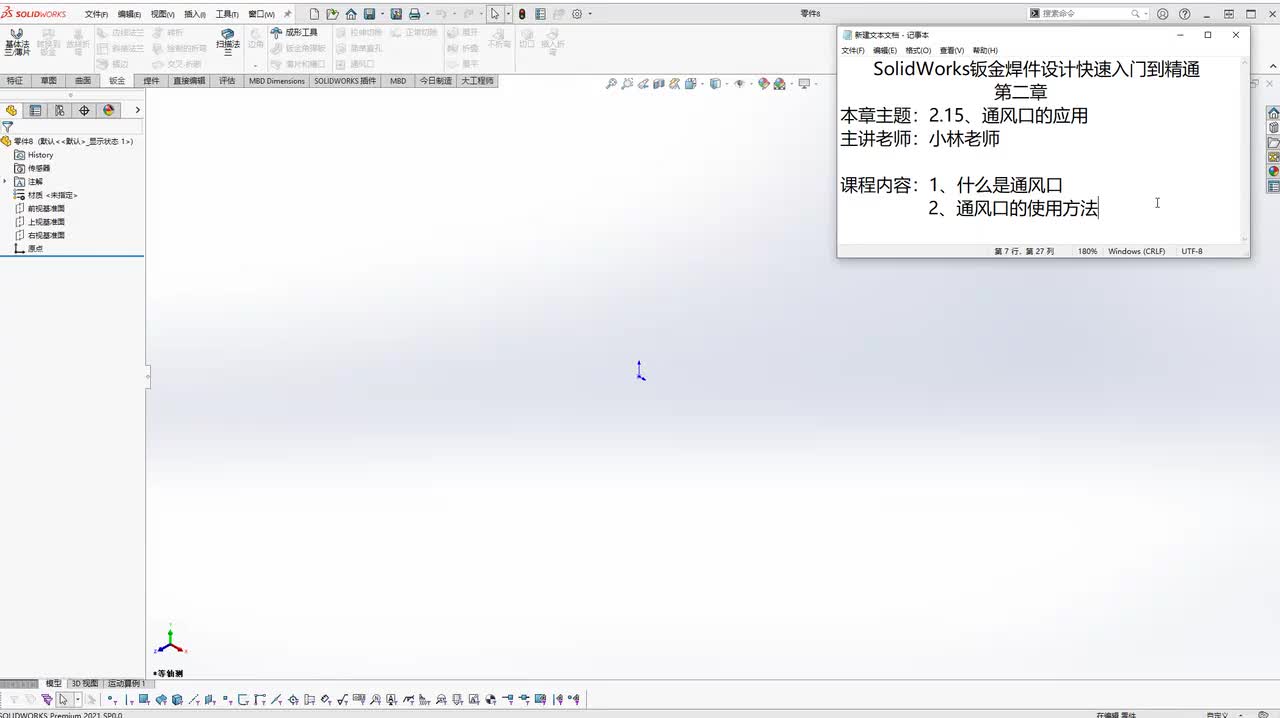Expand the more-tabs arrow in feature panel
The width and height of the screenshot is (1280, 718).
click(137, 110)
